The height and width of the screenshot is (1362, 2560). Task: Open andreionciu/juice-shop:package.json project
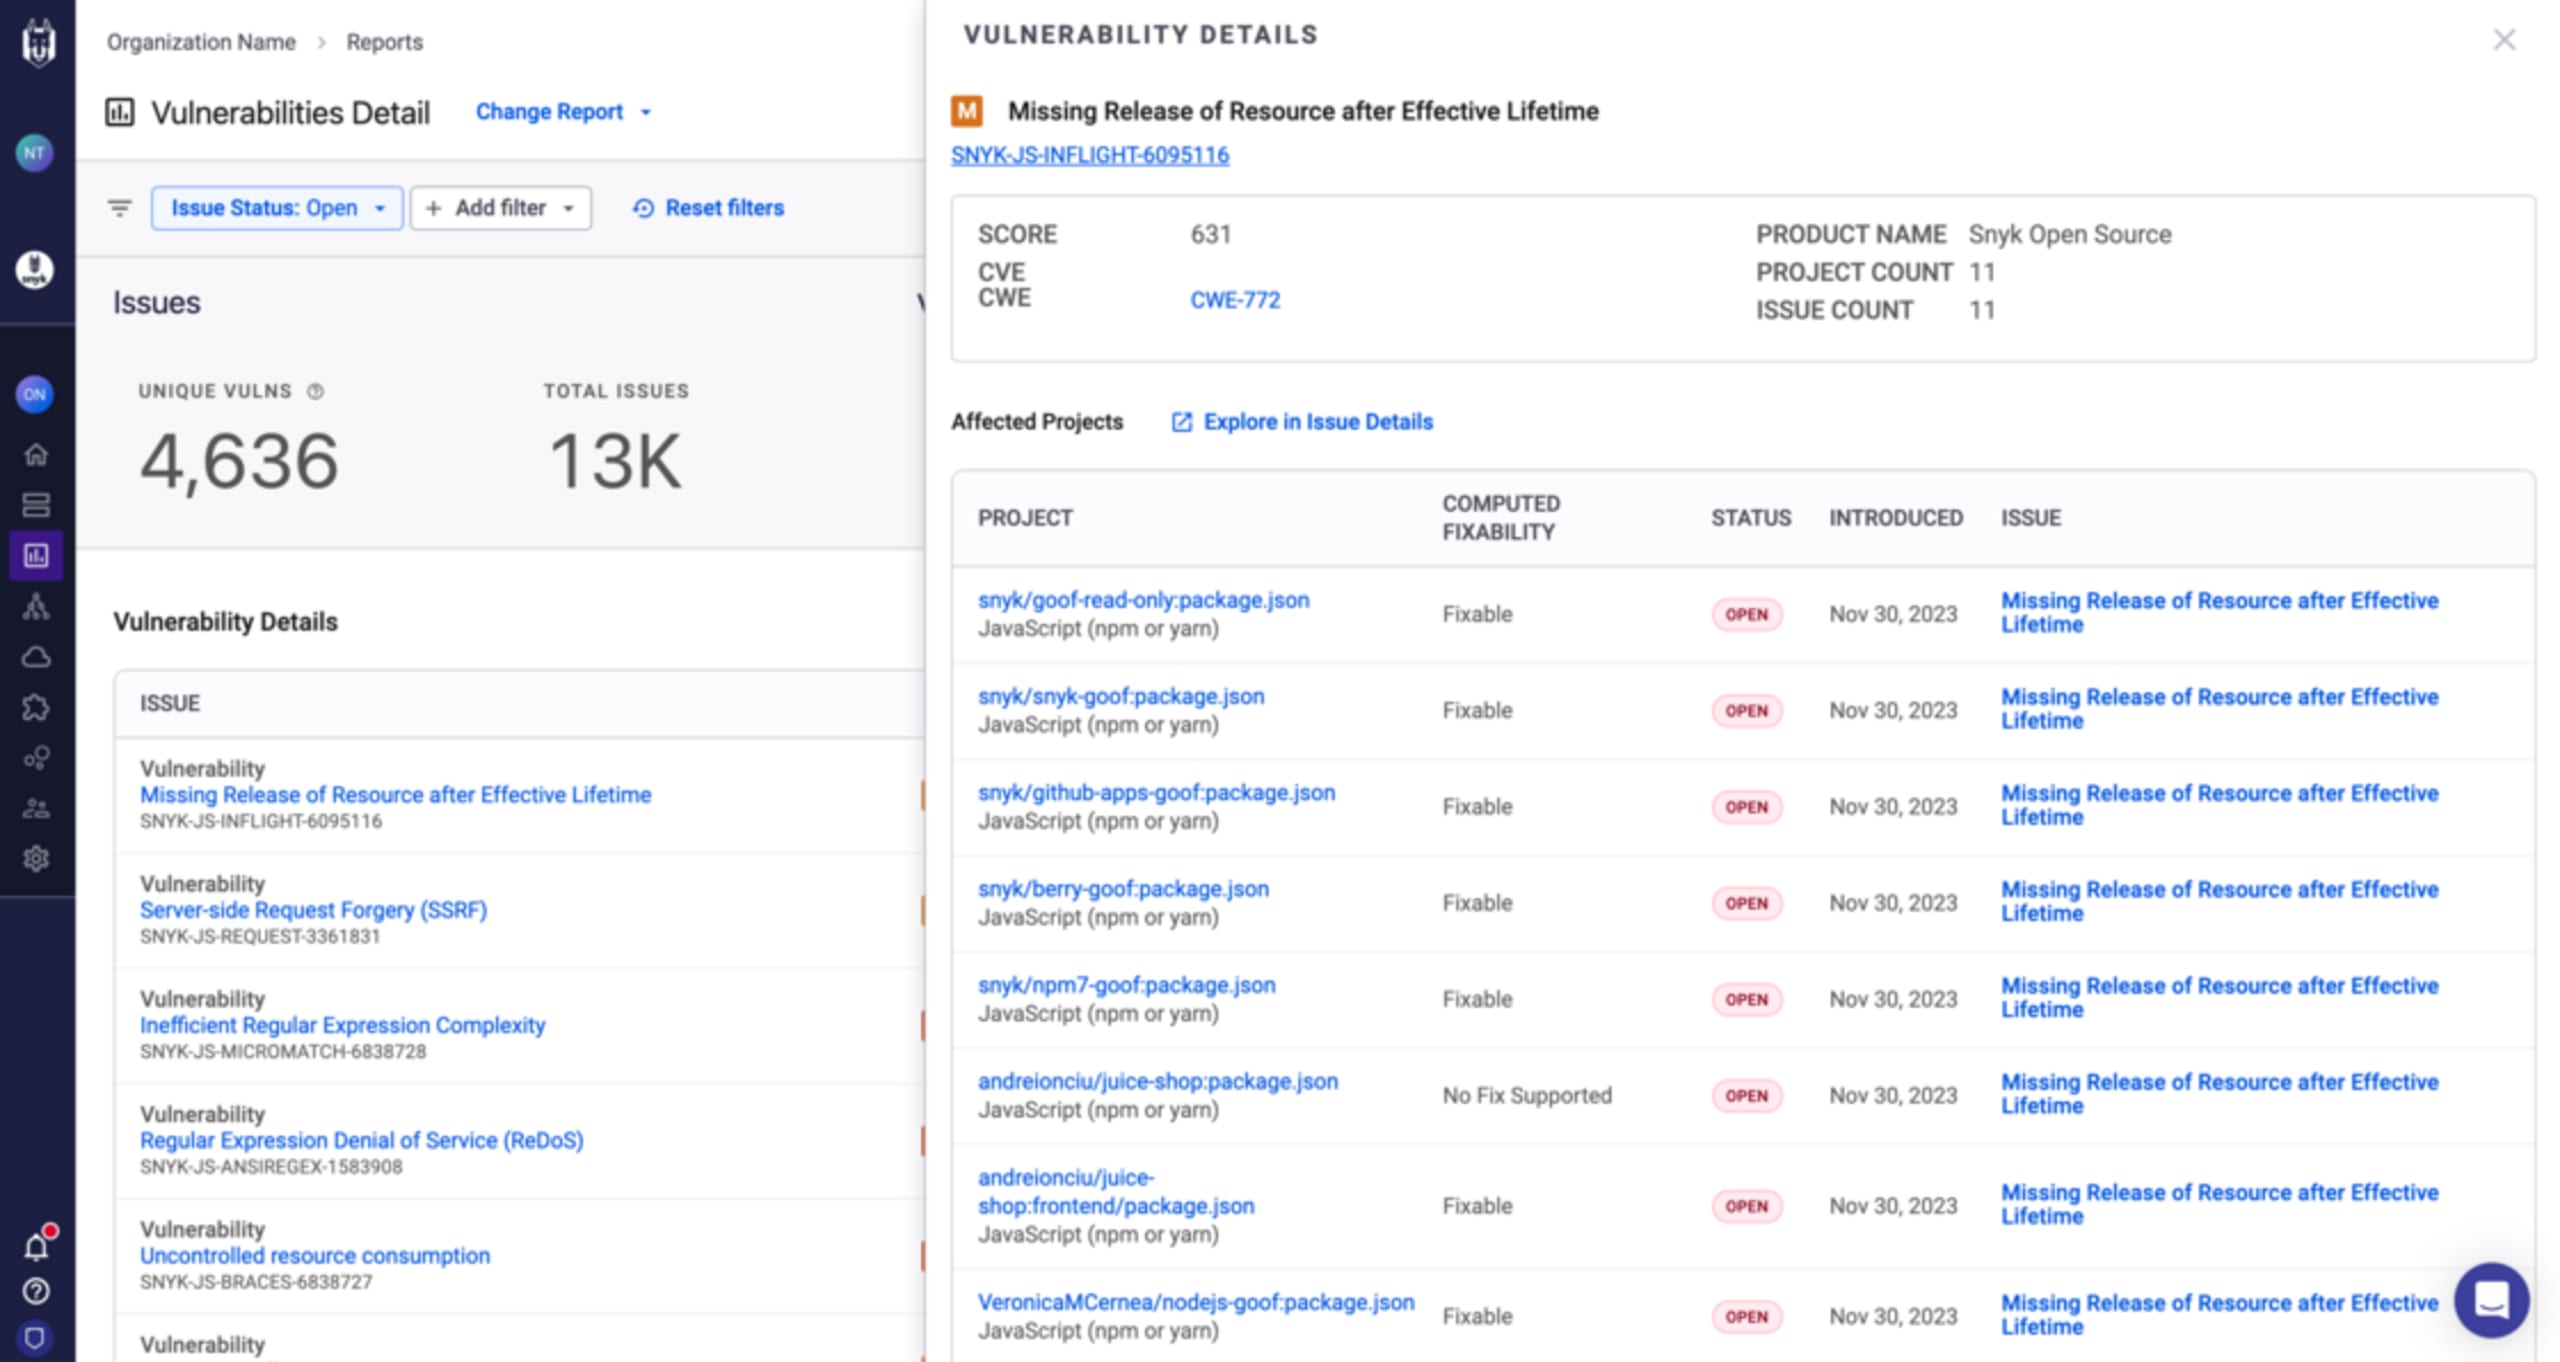(x=1158, y=1081)
